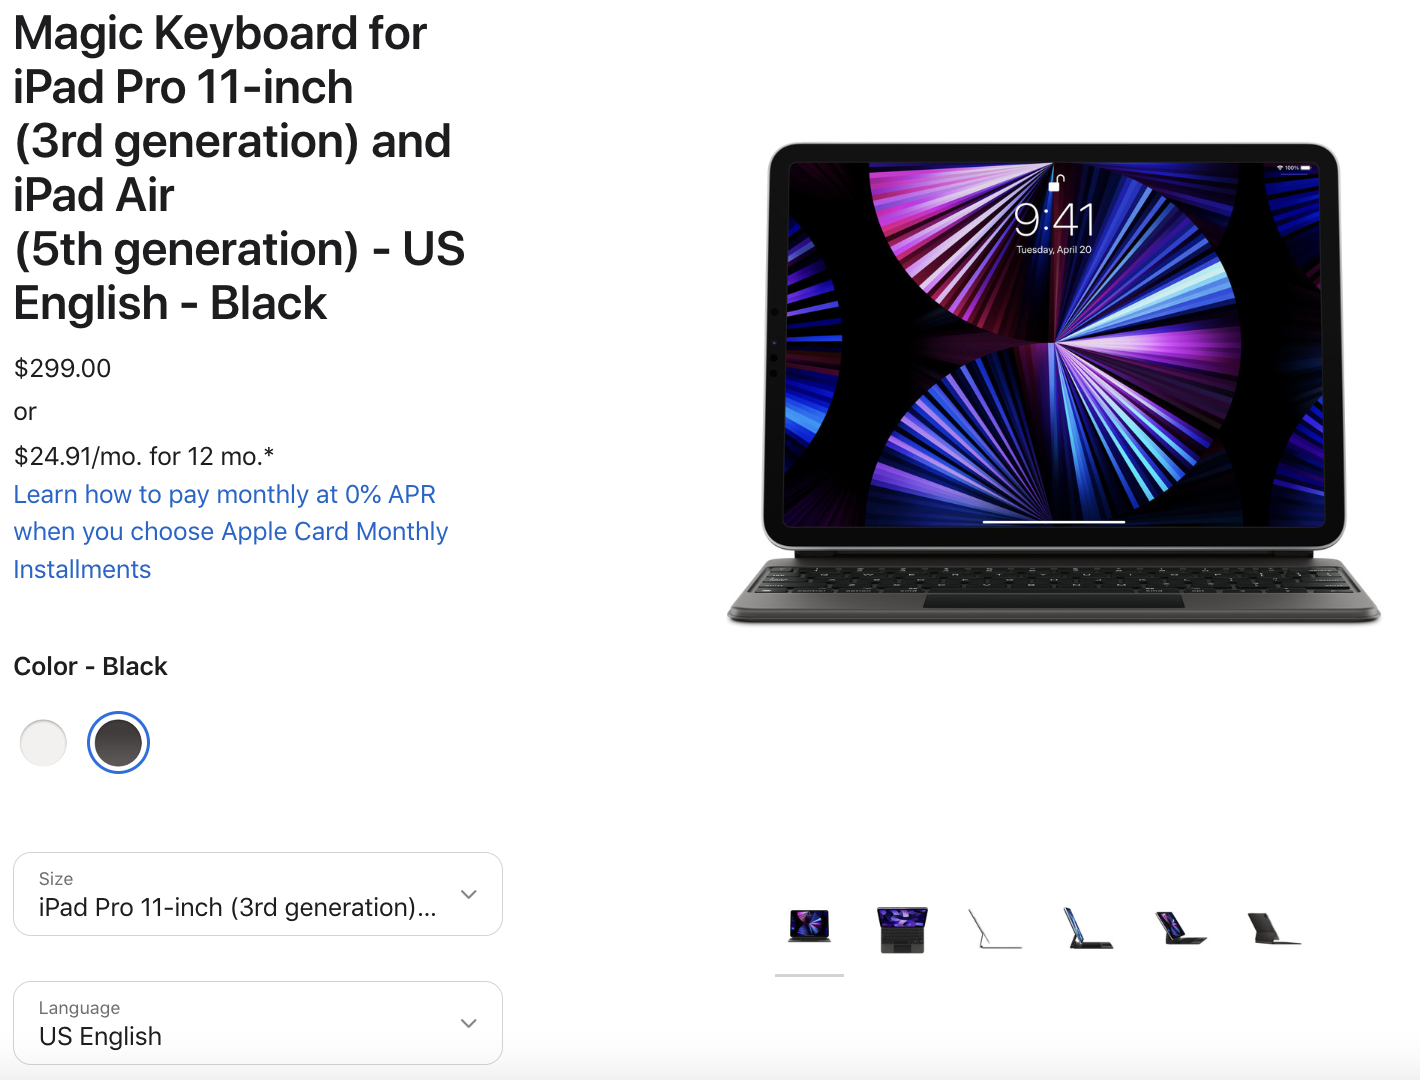Click the main Magic Keyboard product image
The height and width of the screenshot is (1080, 1420).
pos(1054,383)
